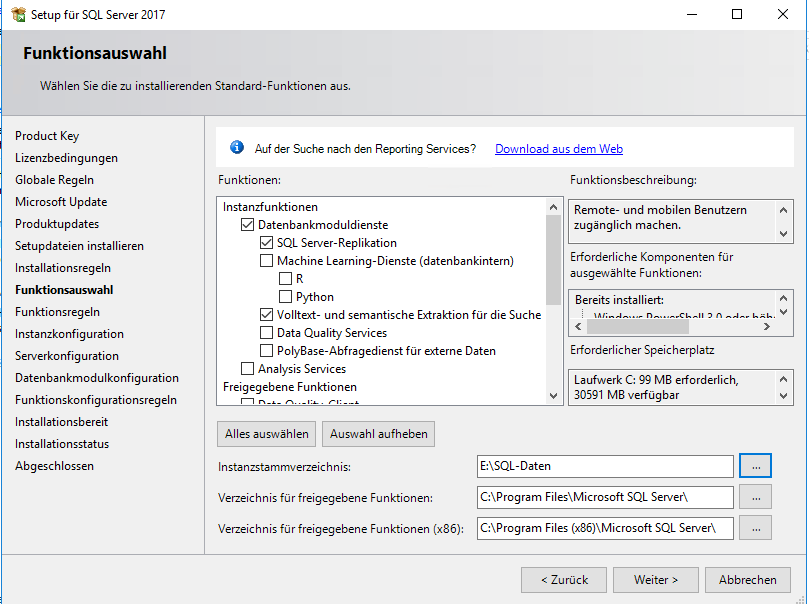809x604 pixels.
Task: Select the Installationsstatus step
Action: coord(62,444)
